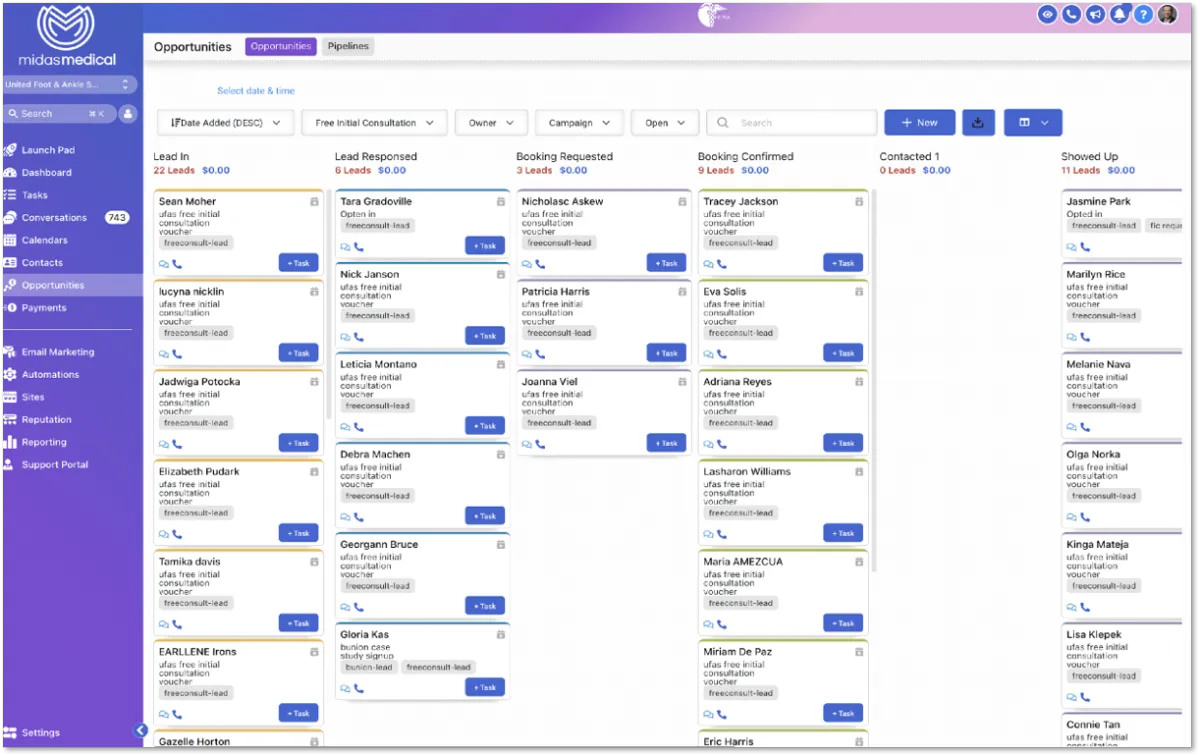
Task: Open the board view layout dropdown
Action: click(1033, 123)
